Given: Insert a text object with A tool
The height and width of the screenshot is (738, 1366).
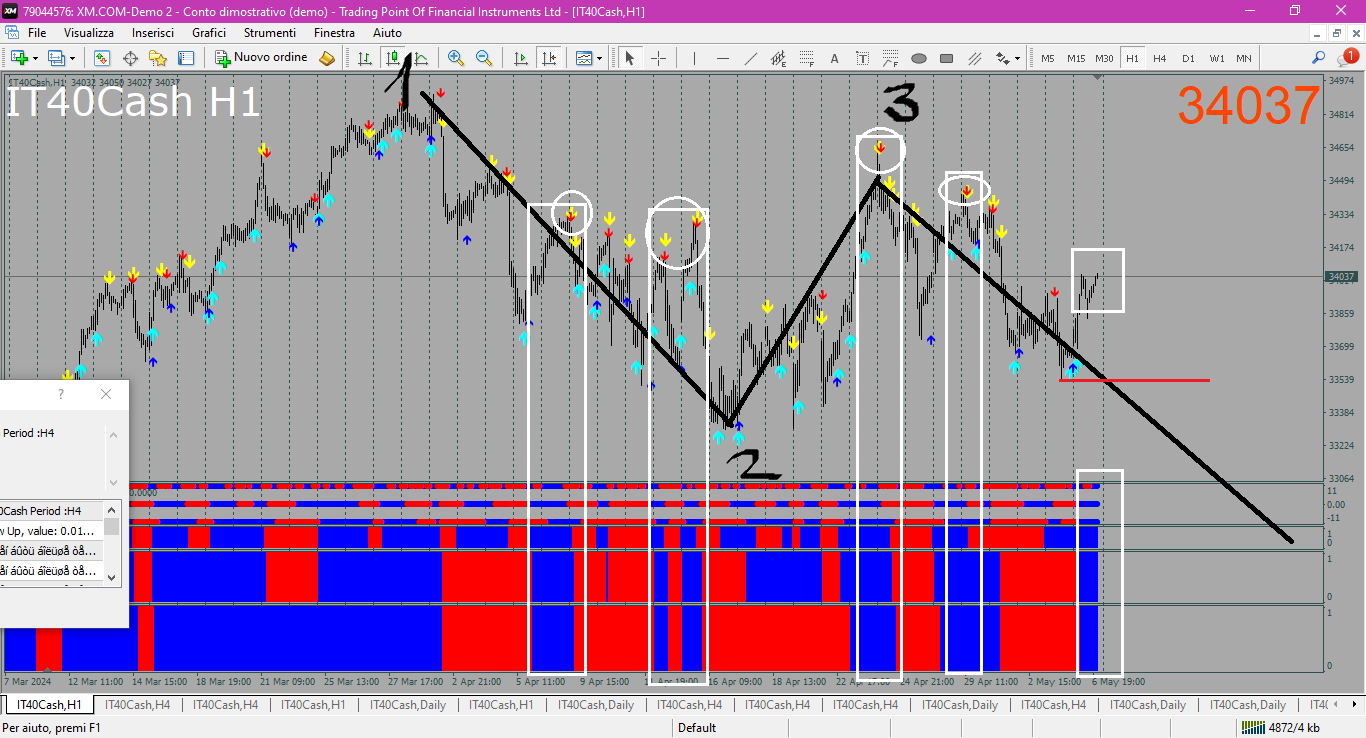Looking at the screenshot, I should tap(834, 58).
